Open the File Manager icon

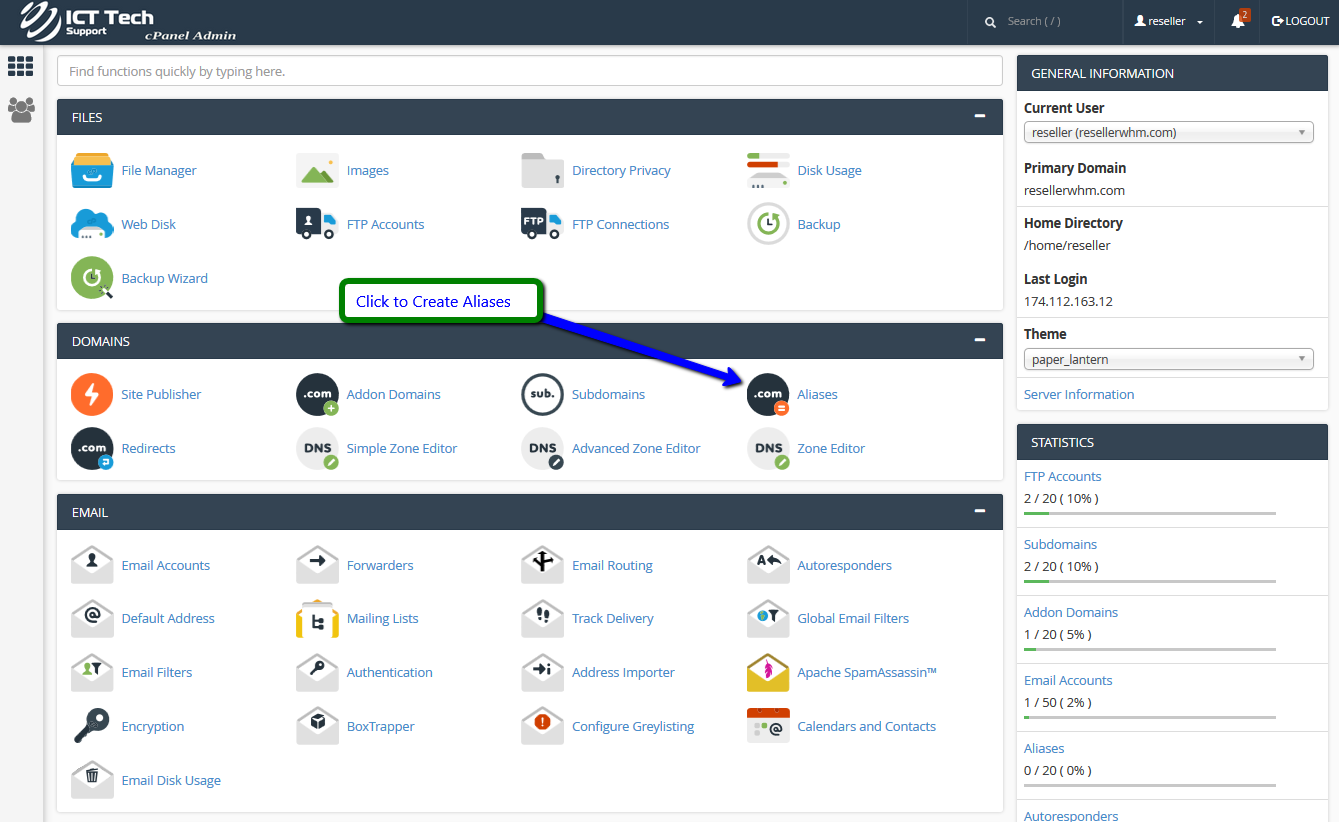click(x=92, y=170)
